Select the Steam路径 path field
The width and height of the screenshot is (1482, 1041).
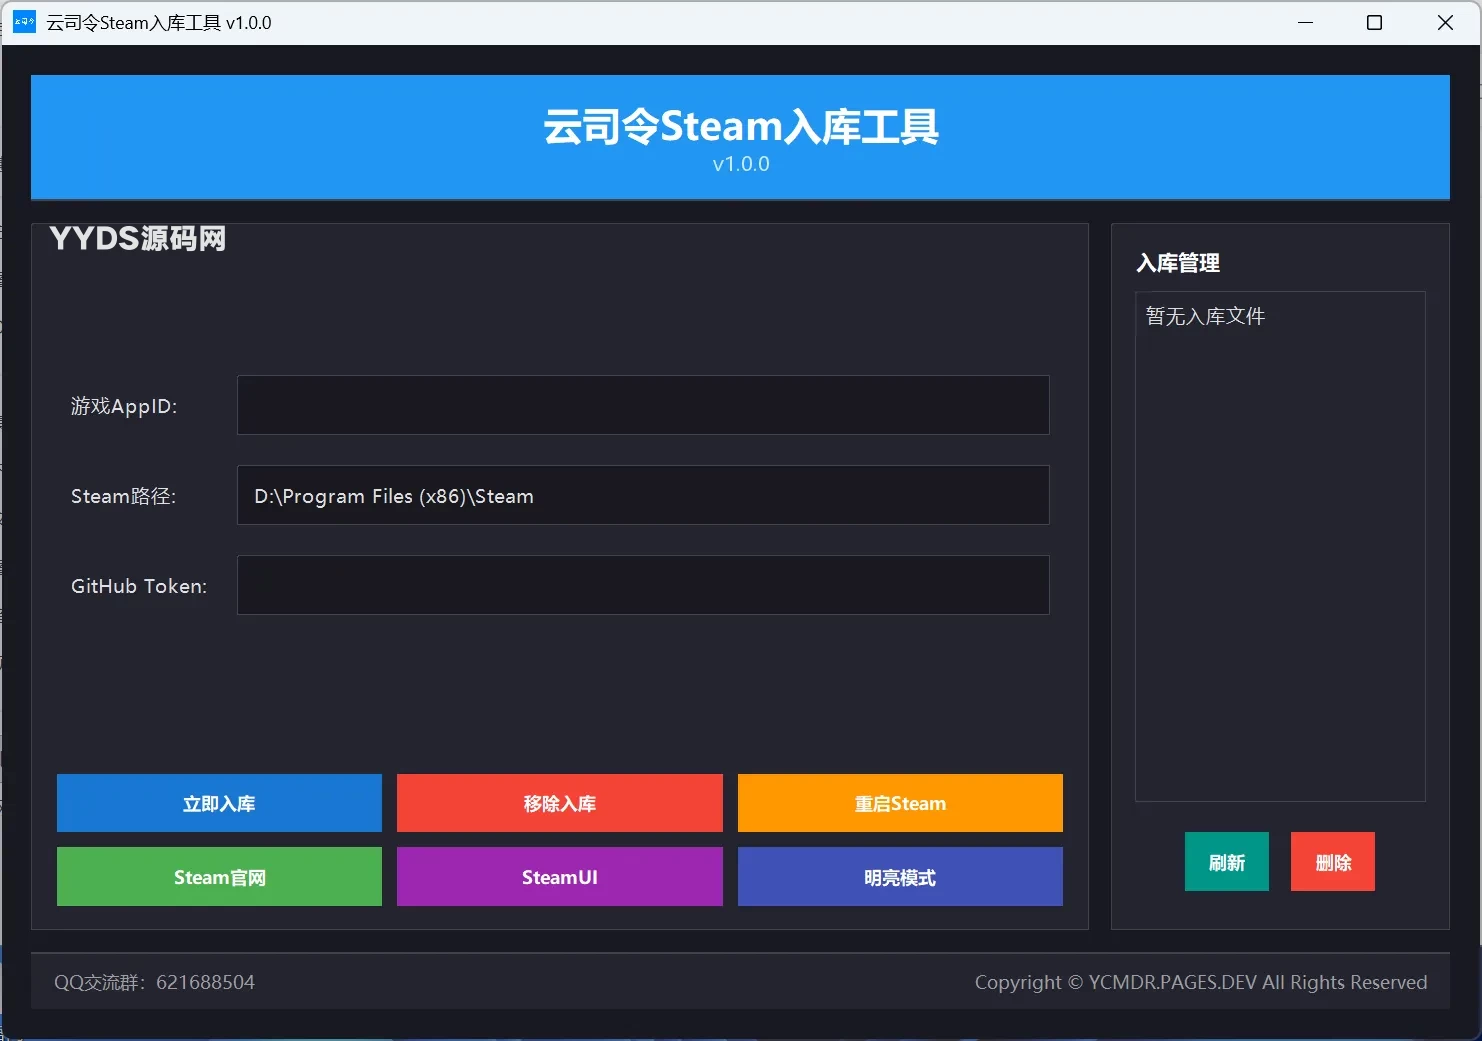point(643,495)
